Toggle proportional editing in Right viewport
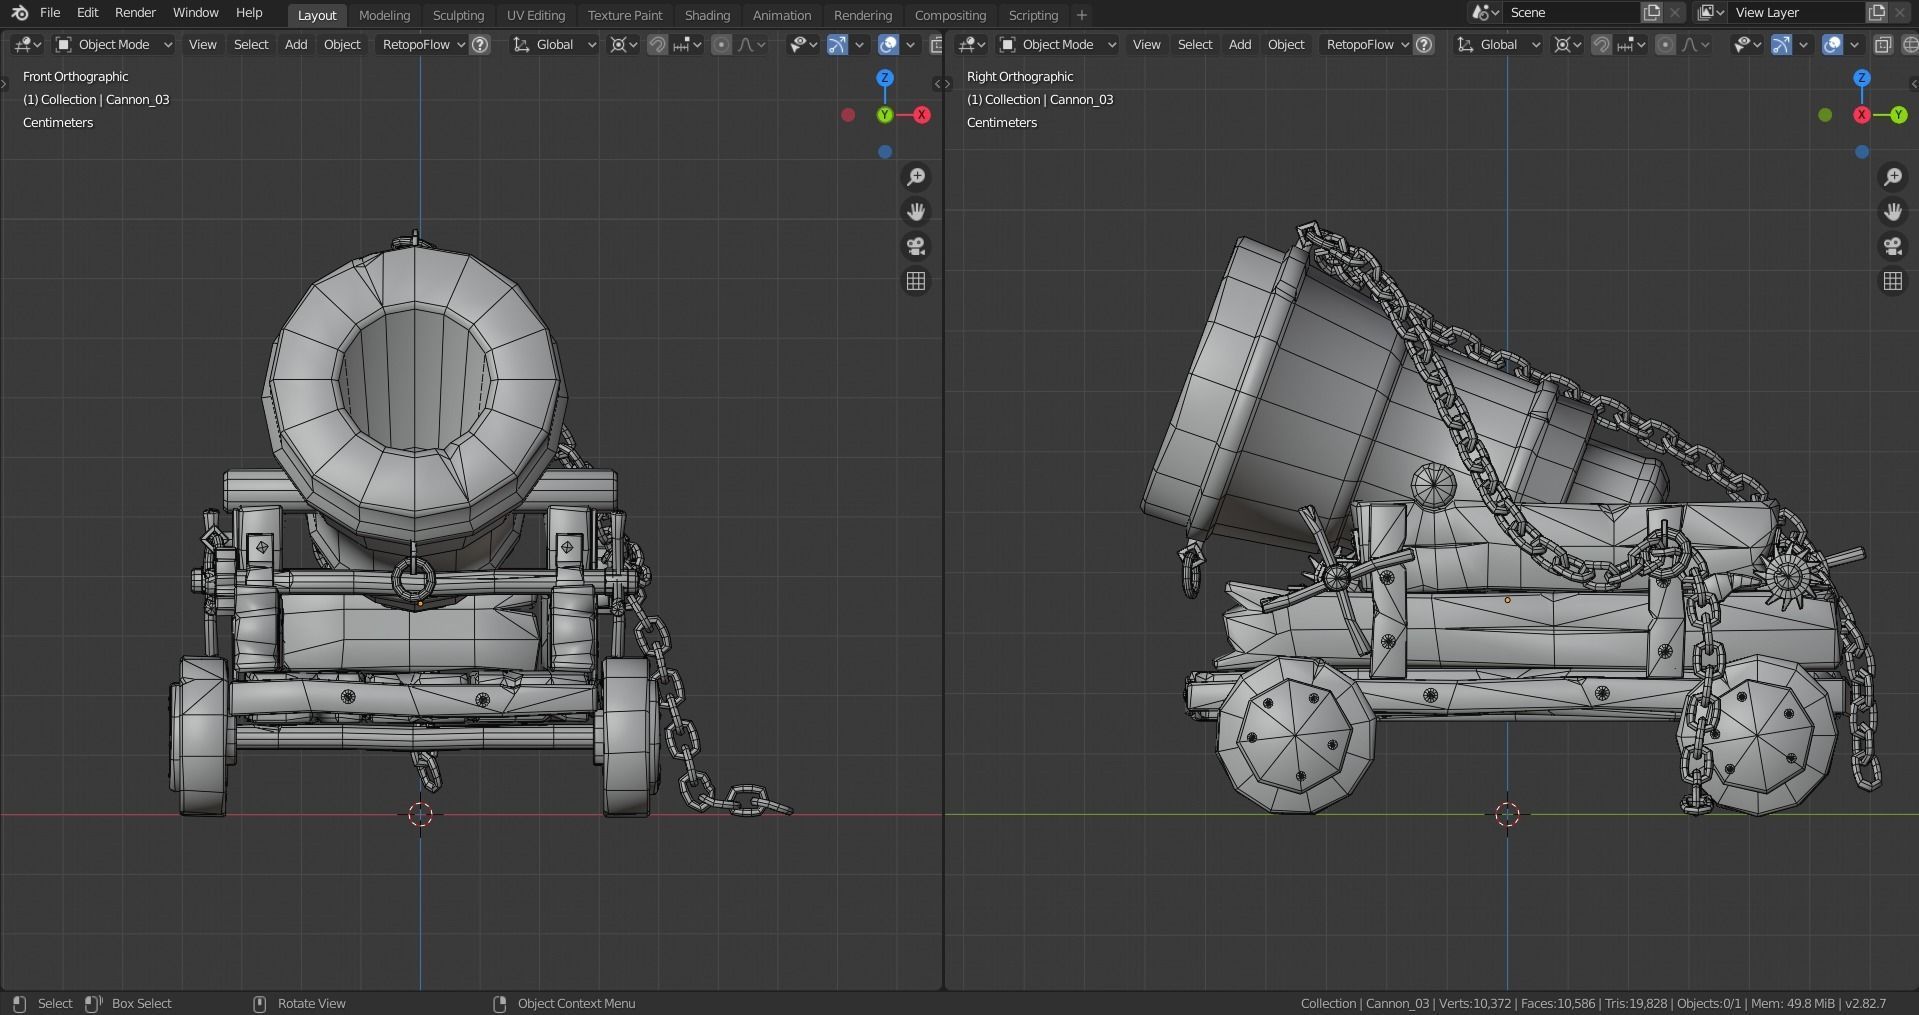The image size is (1919, 1015). pyautogui.click(x=1665, y=44)
